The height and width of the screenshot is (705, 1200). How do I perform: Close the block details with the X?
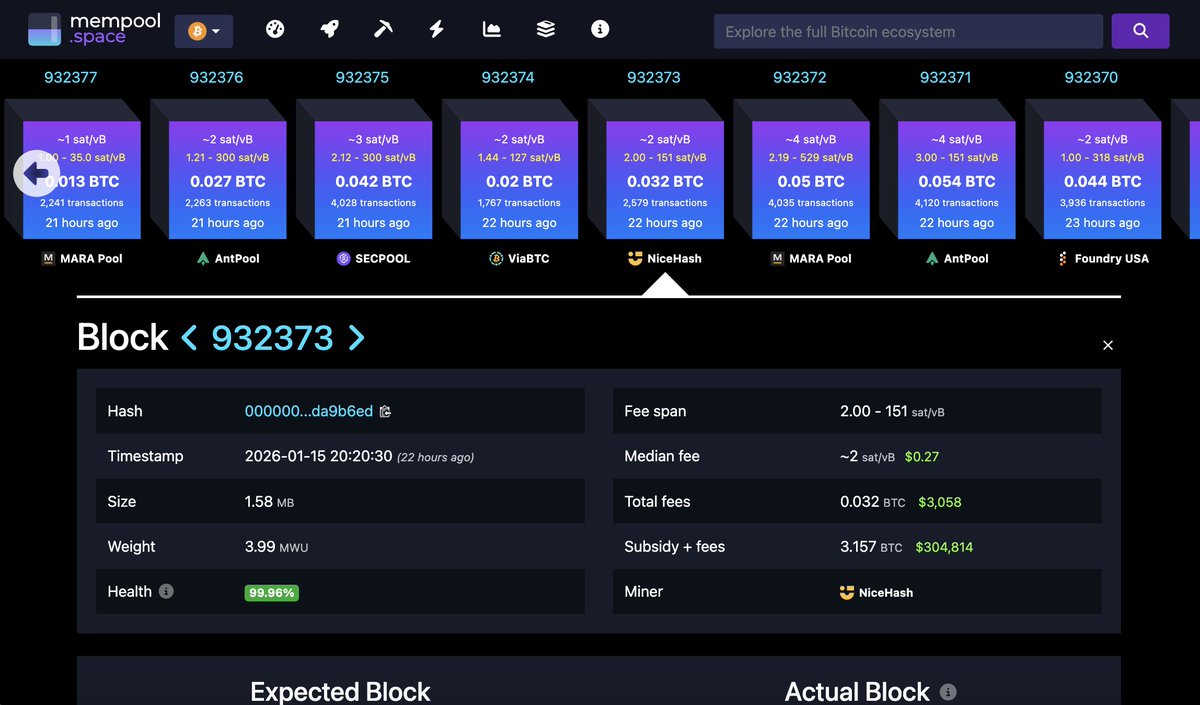[x=1107, y=345]
